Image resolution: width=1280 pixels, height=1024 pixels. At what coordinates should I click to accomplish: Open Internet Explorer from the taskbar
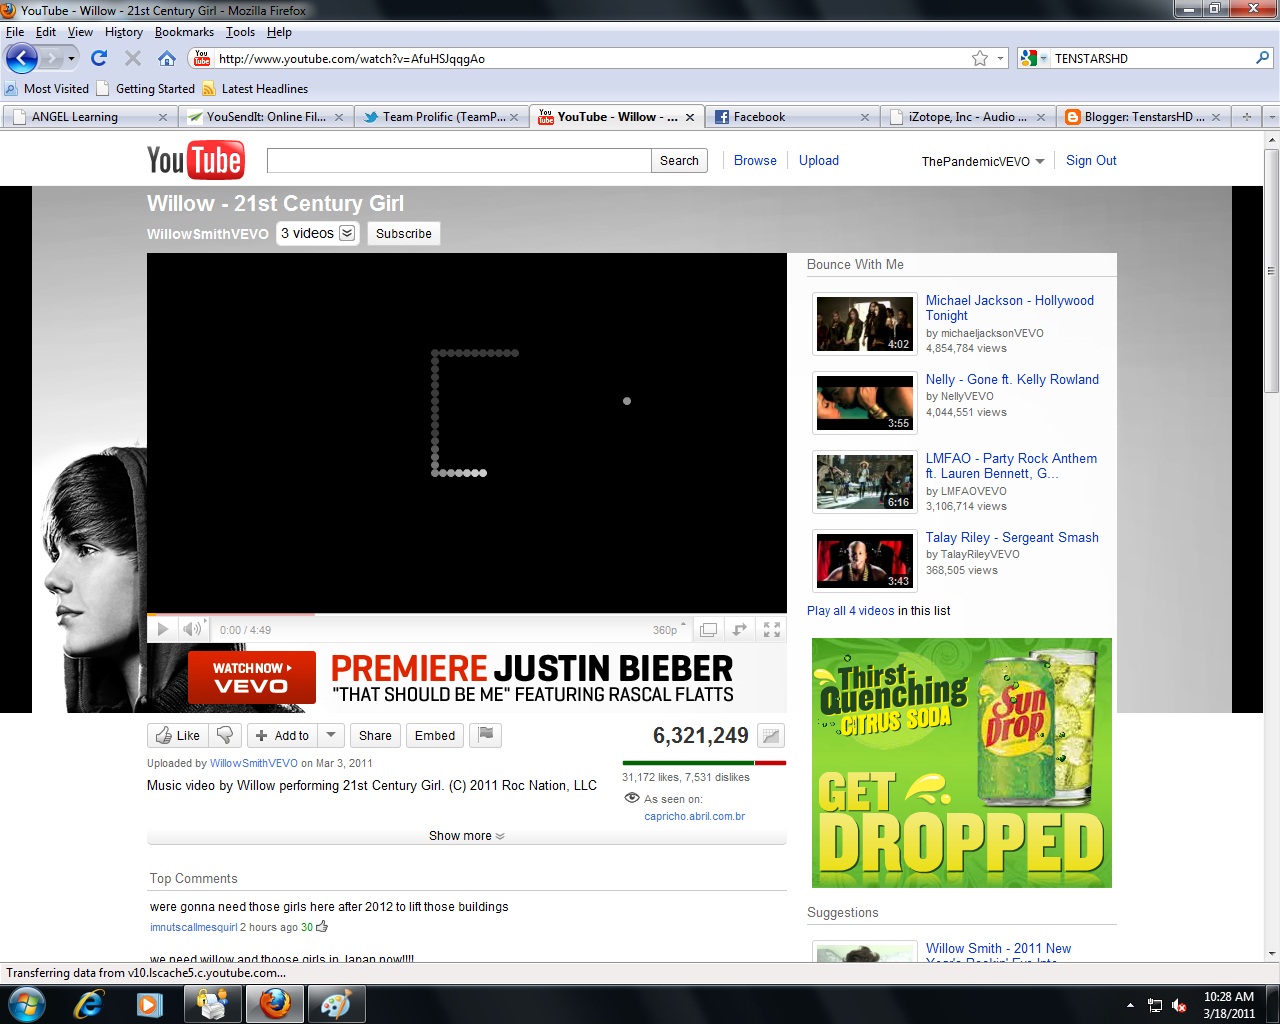[89, 1004]
